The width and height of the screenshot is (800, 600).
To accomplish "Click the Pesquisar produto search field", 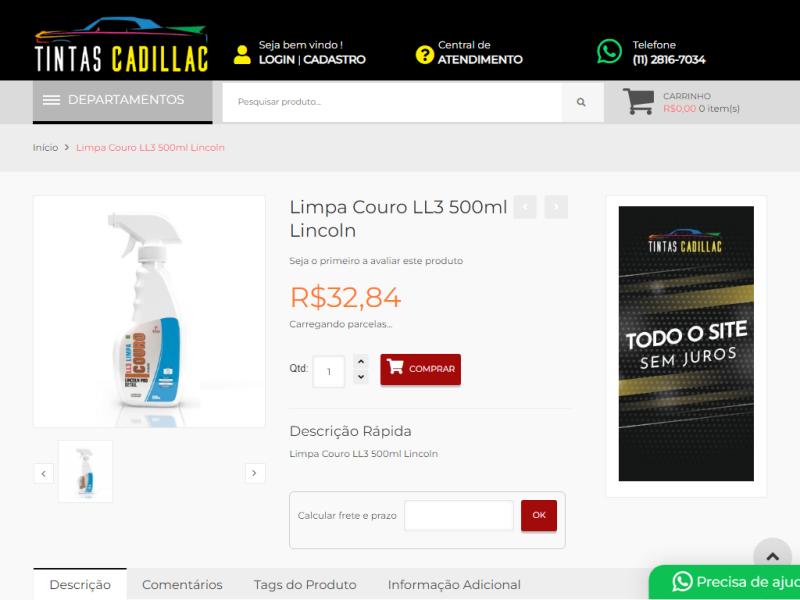I will [392, 102].
